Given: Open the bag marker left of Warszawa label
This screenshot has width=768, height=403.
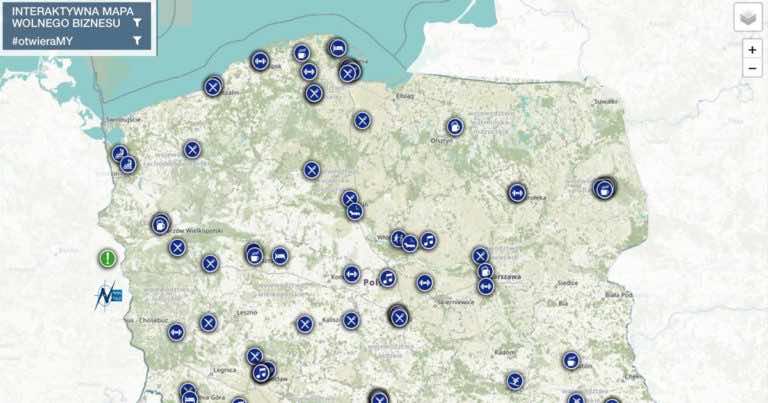Looking at the screenshot, I should click(x=485, y=271).
